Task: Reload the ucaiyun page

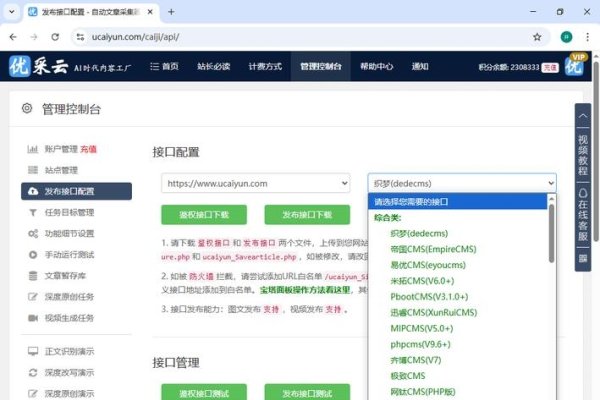Action: point(55,37)
